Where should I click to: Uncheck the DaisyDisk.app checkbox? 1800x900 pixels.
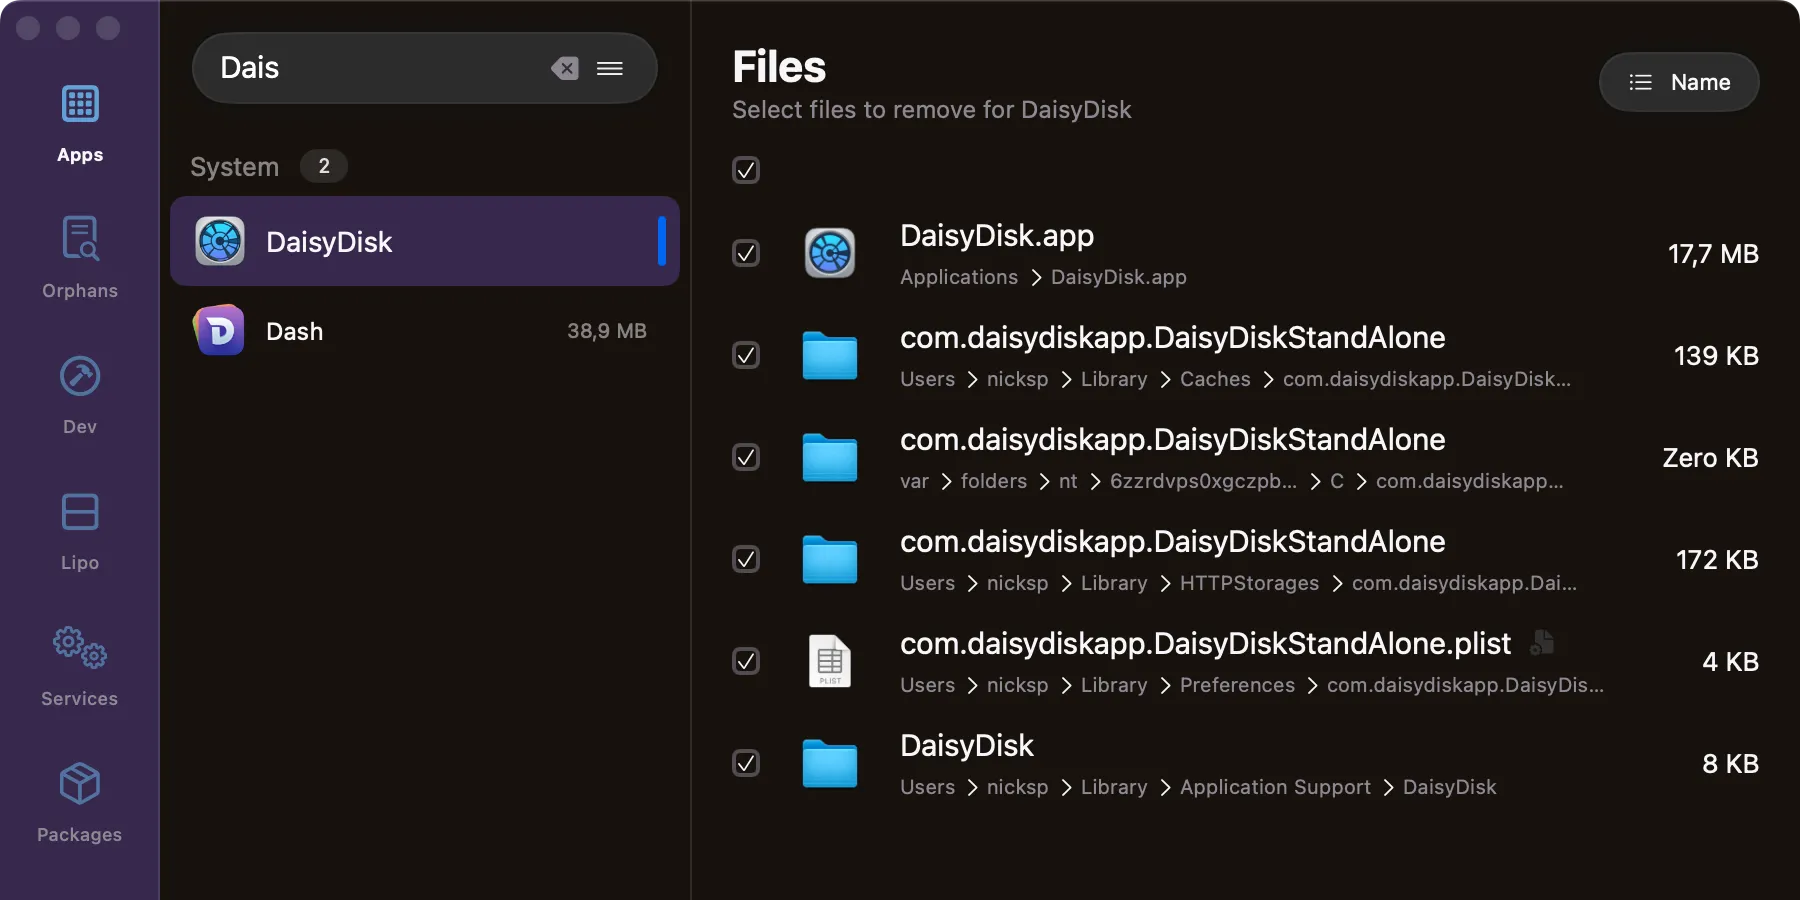tap(746, 253)
